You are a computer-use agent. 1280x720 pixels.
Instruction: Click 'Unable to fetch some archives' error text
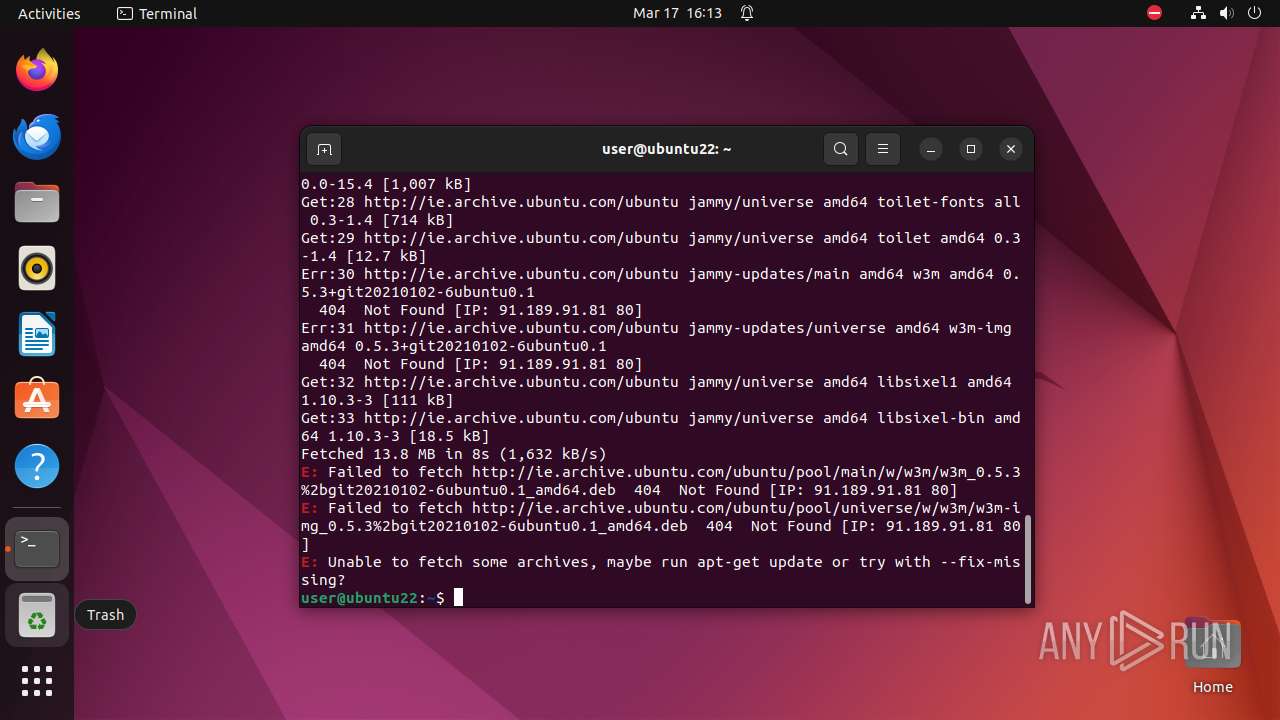pyautogui.click(x=660, y=571)
